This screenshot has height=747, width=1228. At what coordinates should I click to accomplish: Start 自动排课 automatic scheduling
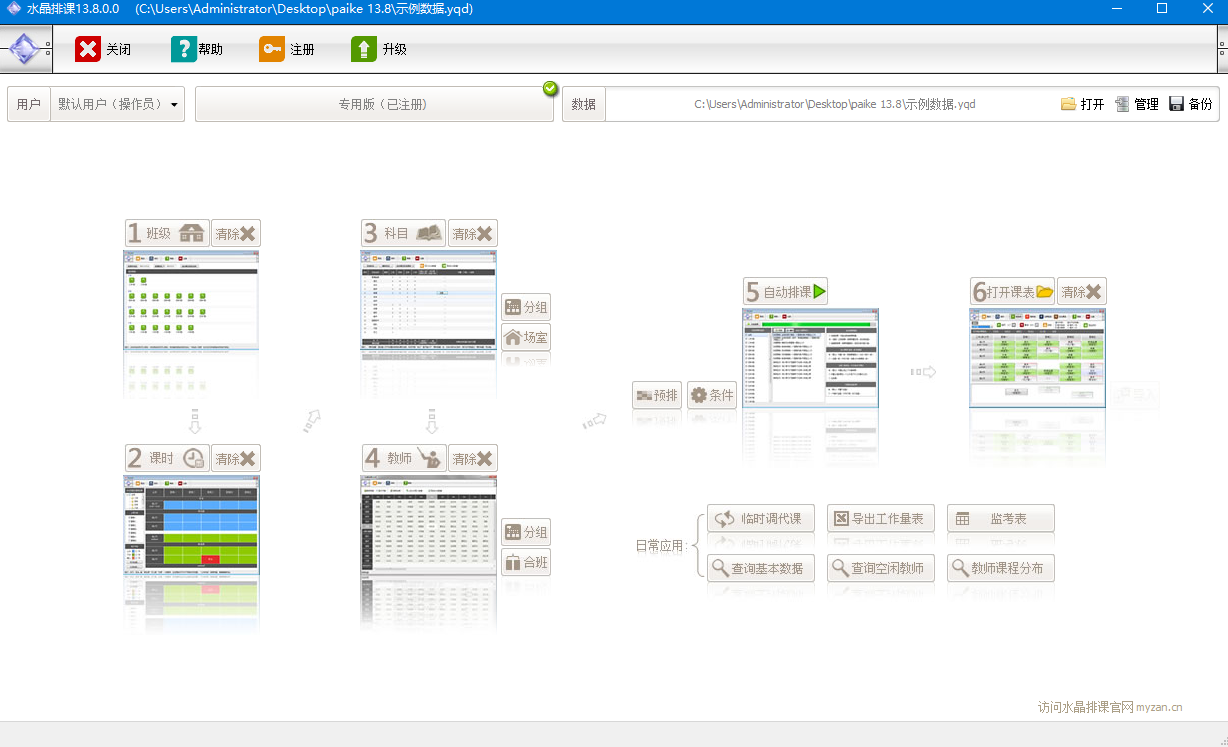click(x=785, y=292)
